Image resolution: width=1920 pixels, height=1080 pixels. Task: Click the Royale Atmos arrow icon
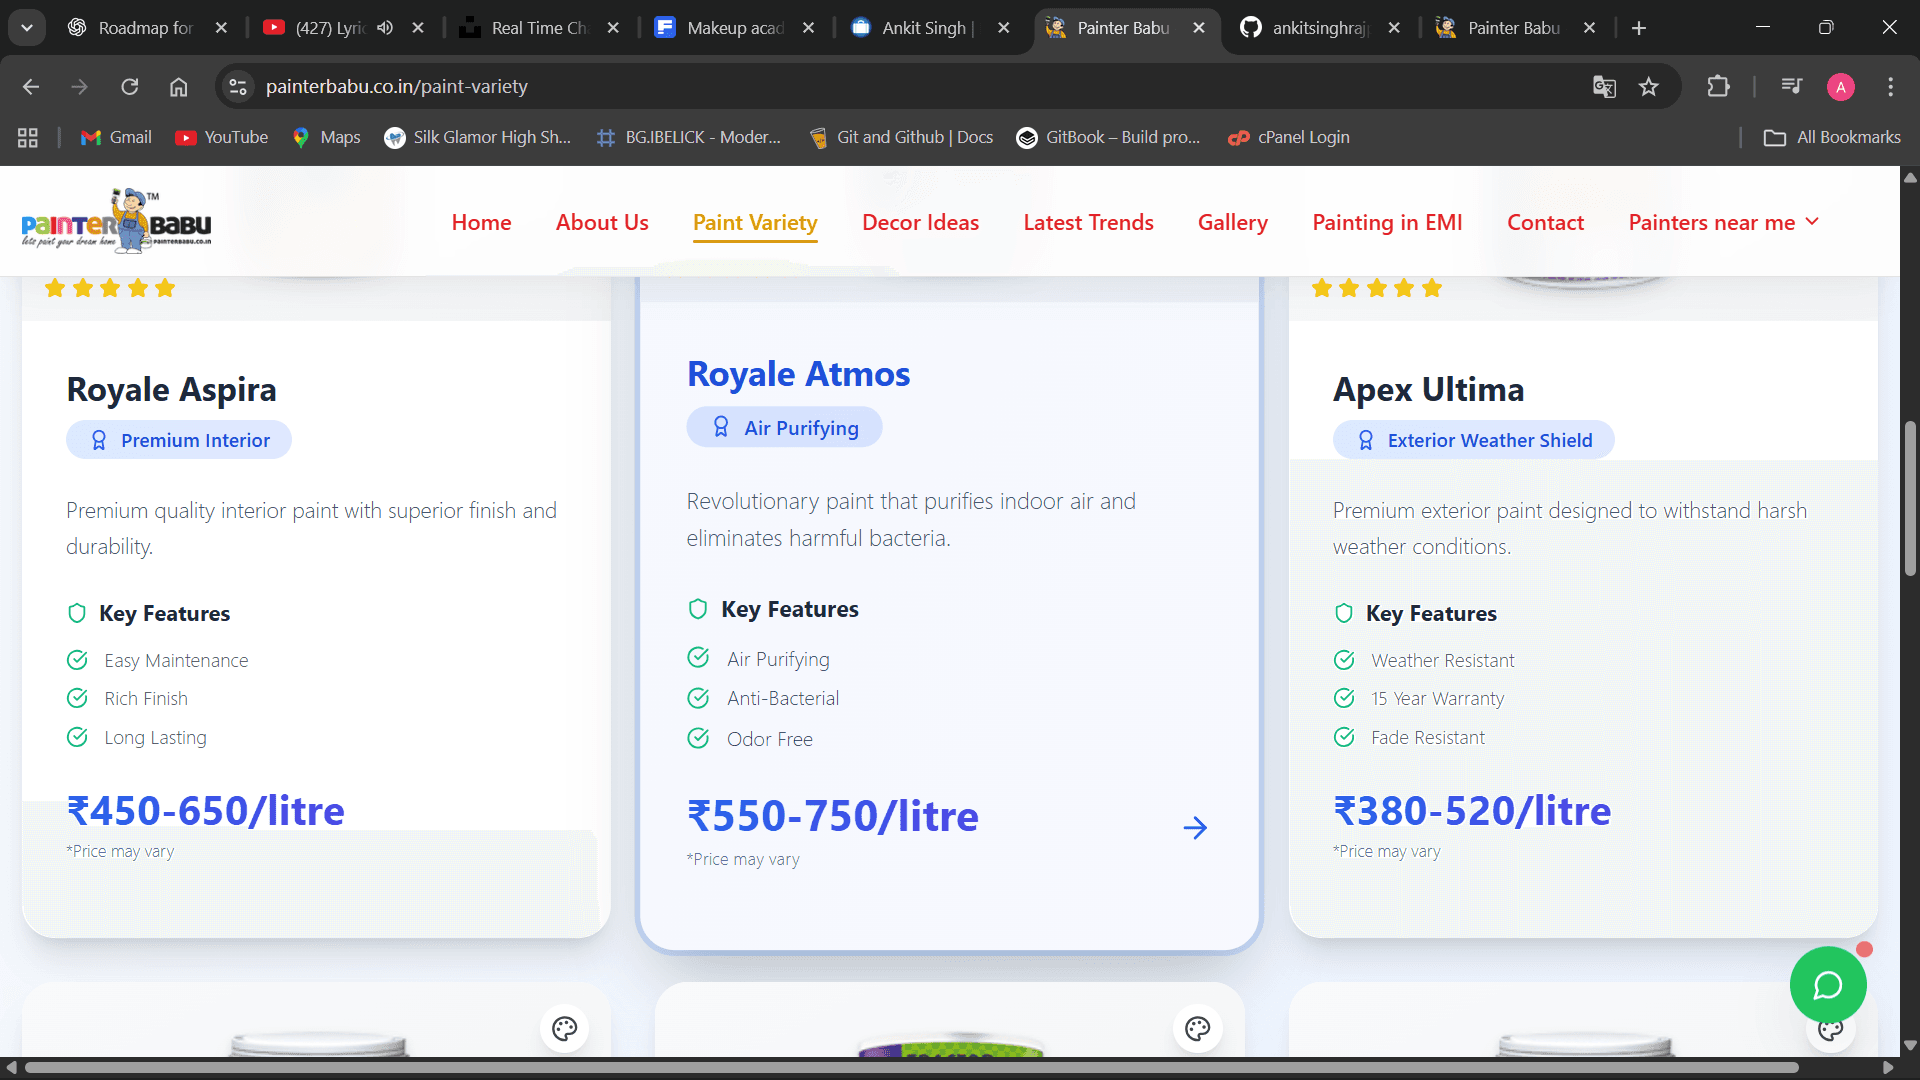1195,828
